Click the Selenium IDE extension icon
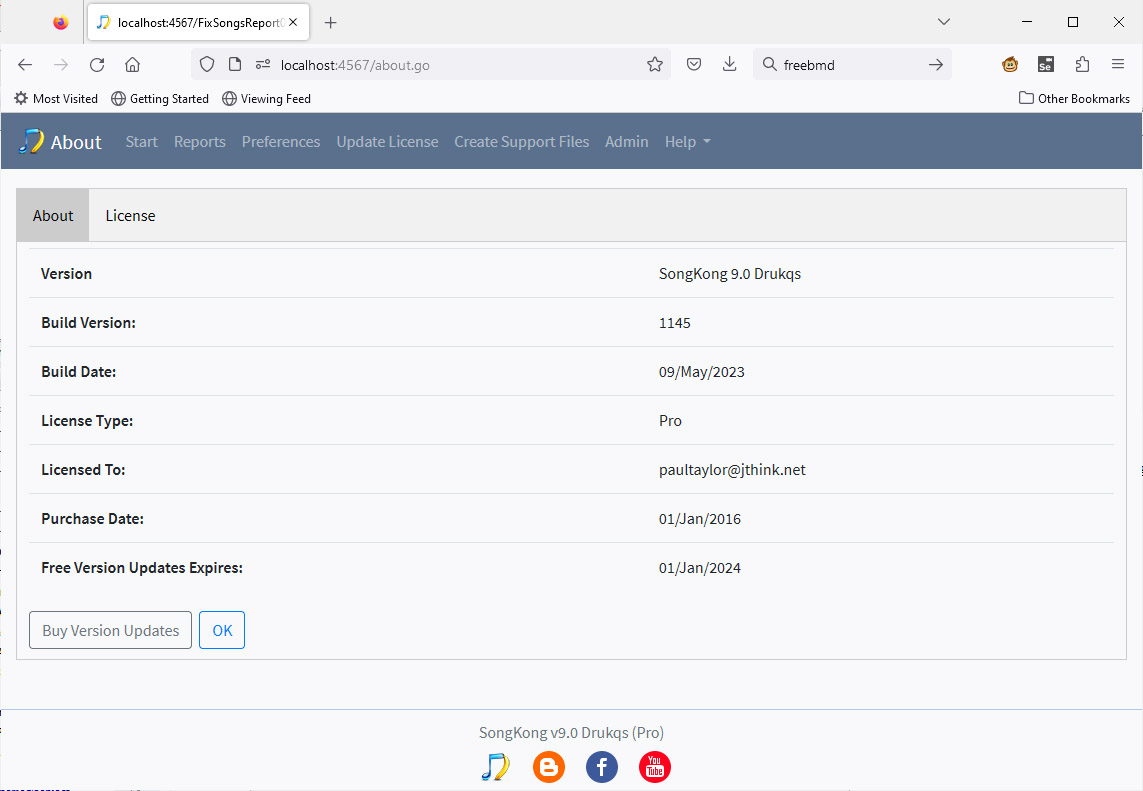1143x791 pixels. [1045, 65]
